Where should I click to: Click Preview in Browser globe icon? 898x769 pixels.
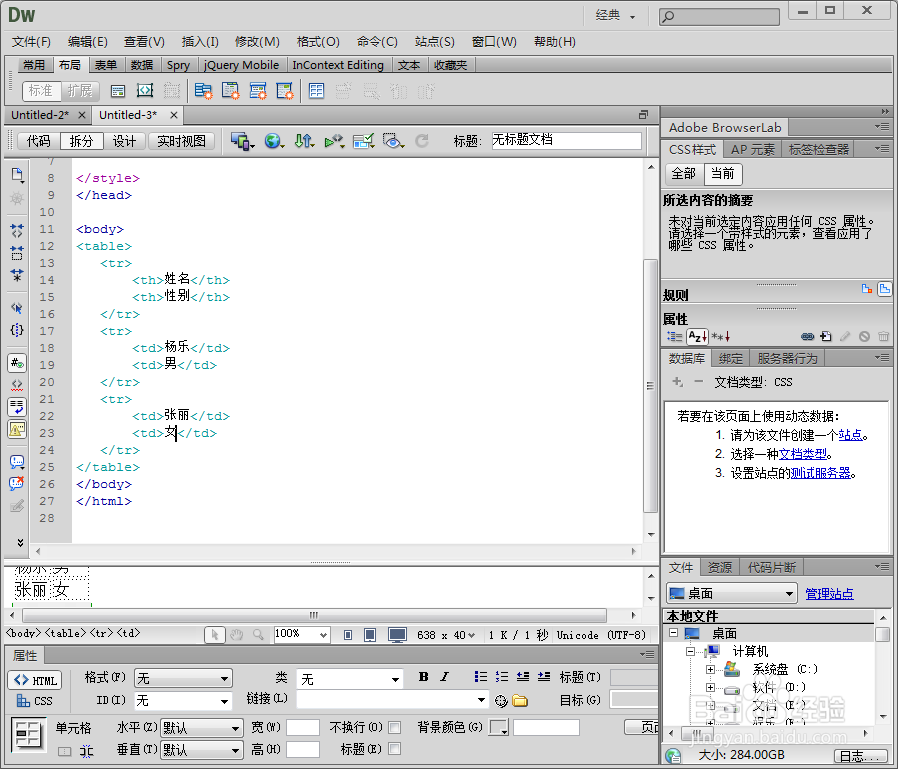(x=274, y=140)
